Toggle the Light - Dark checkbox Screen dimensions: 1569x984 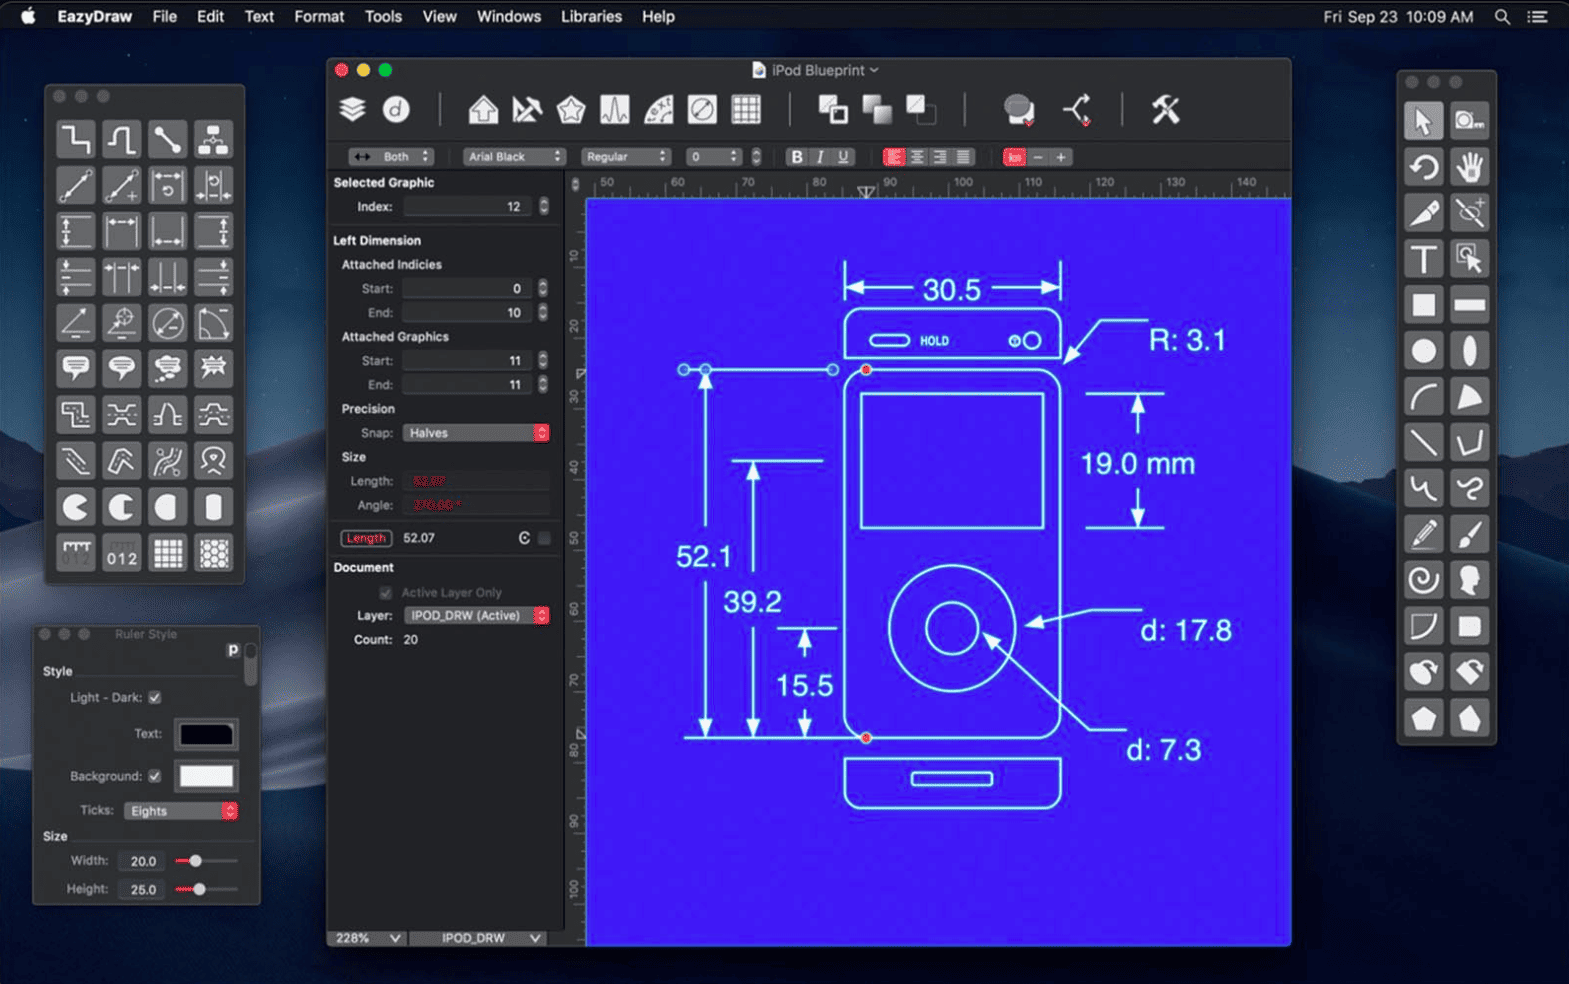point(155,697)
